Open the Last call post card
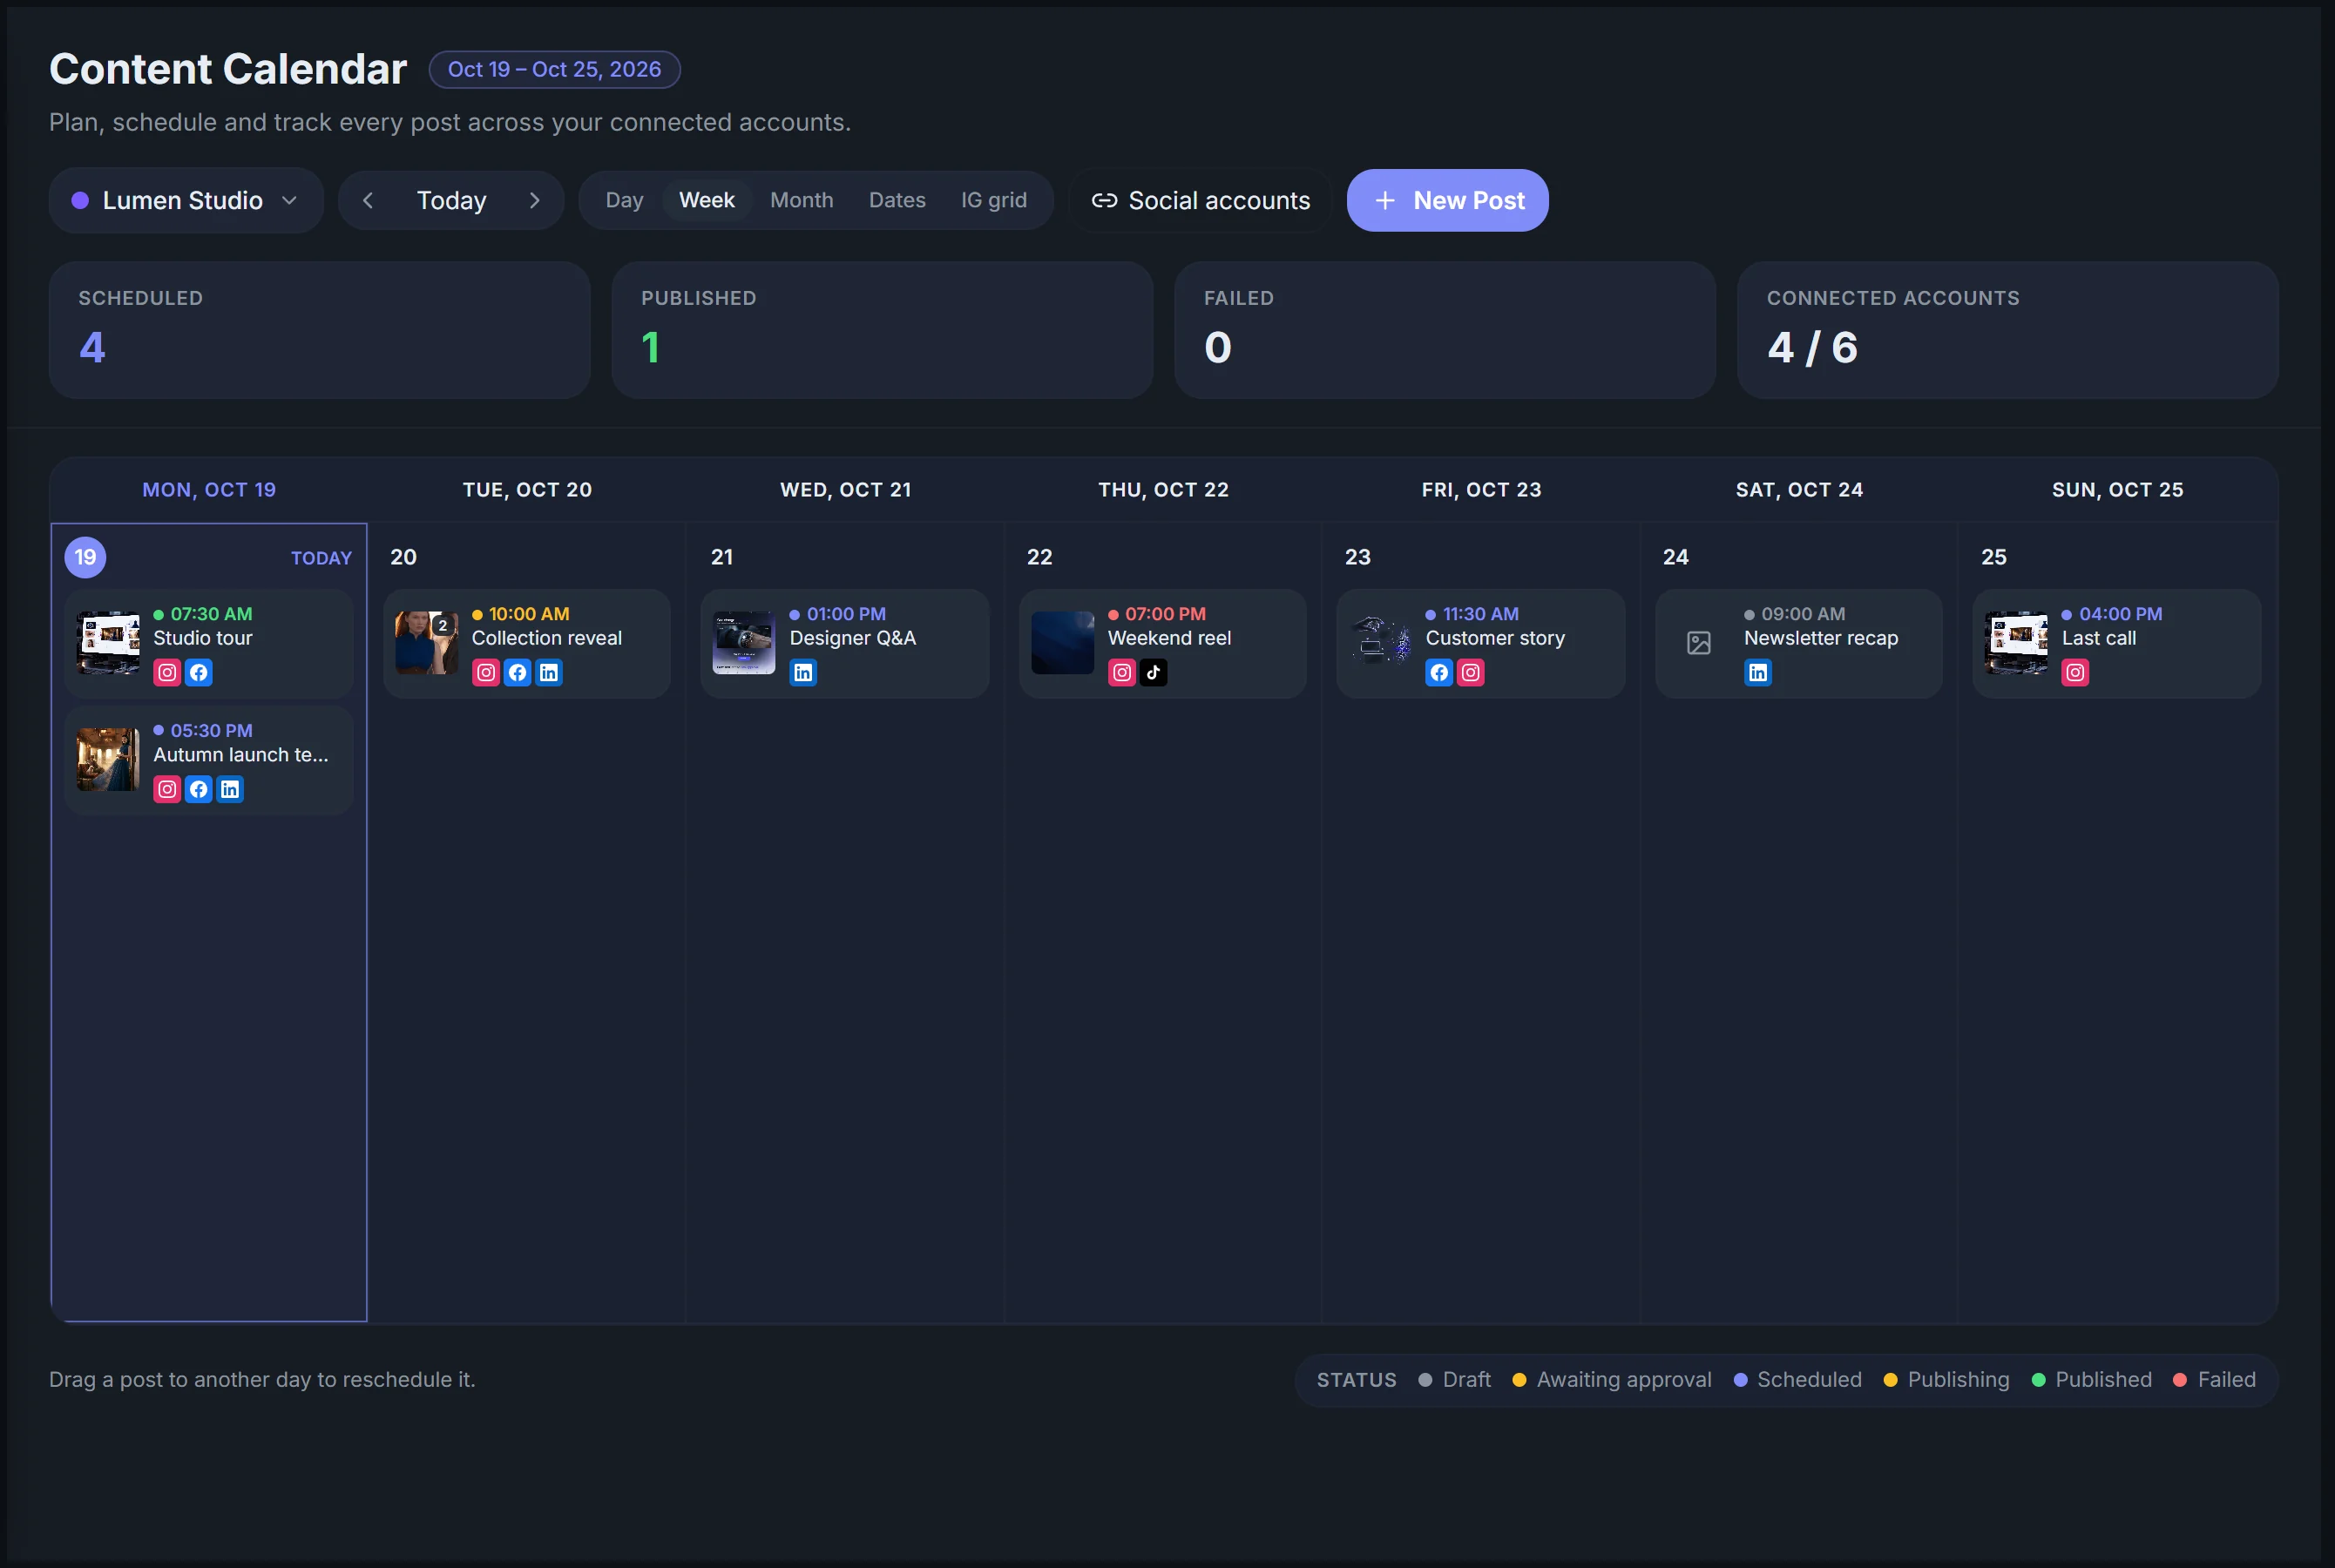Screen dimensions: 2335x1568 pyautogui.click(x=2117, y=644)
